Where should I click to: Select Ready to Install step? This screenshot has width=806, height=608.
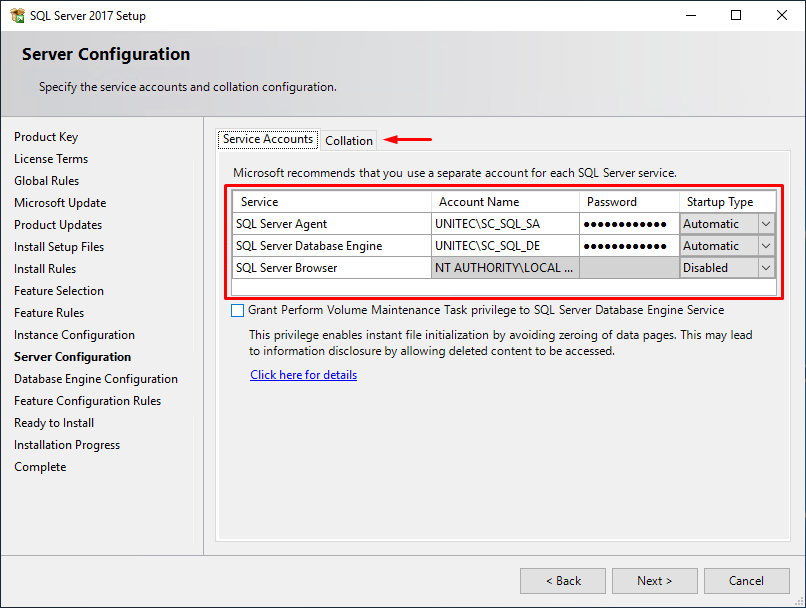pos(54,423)
